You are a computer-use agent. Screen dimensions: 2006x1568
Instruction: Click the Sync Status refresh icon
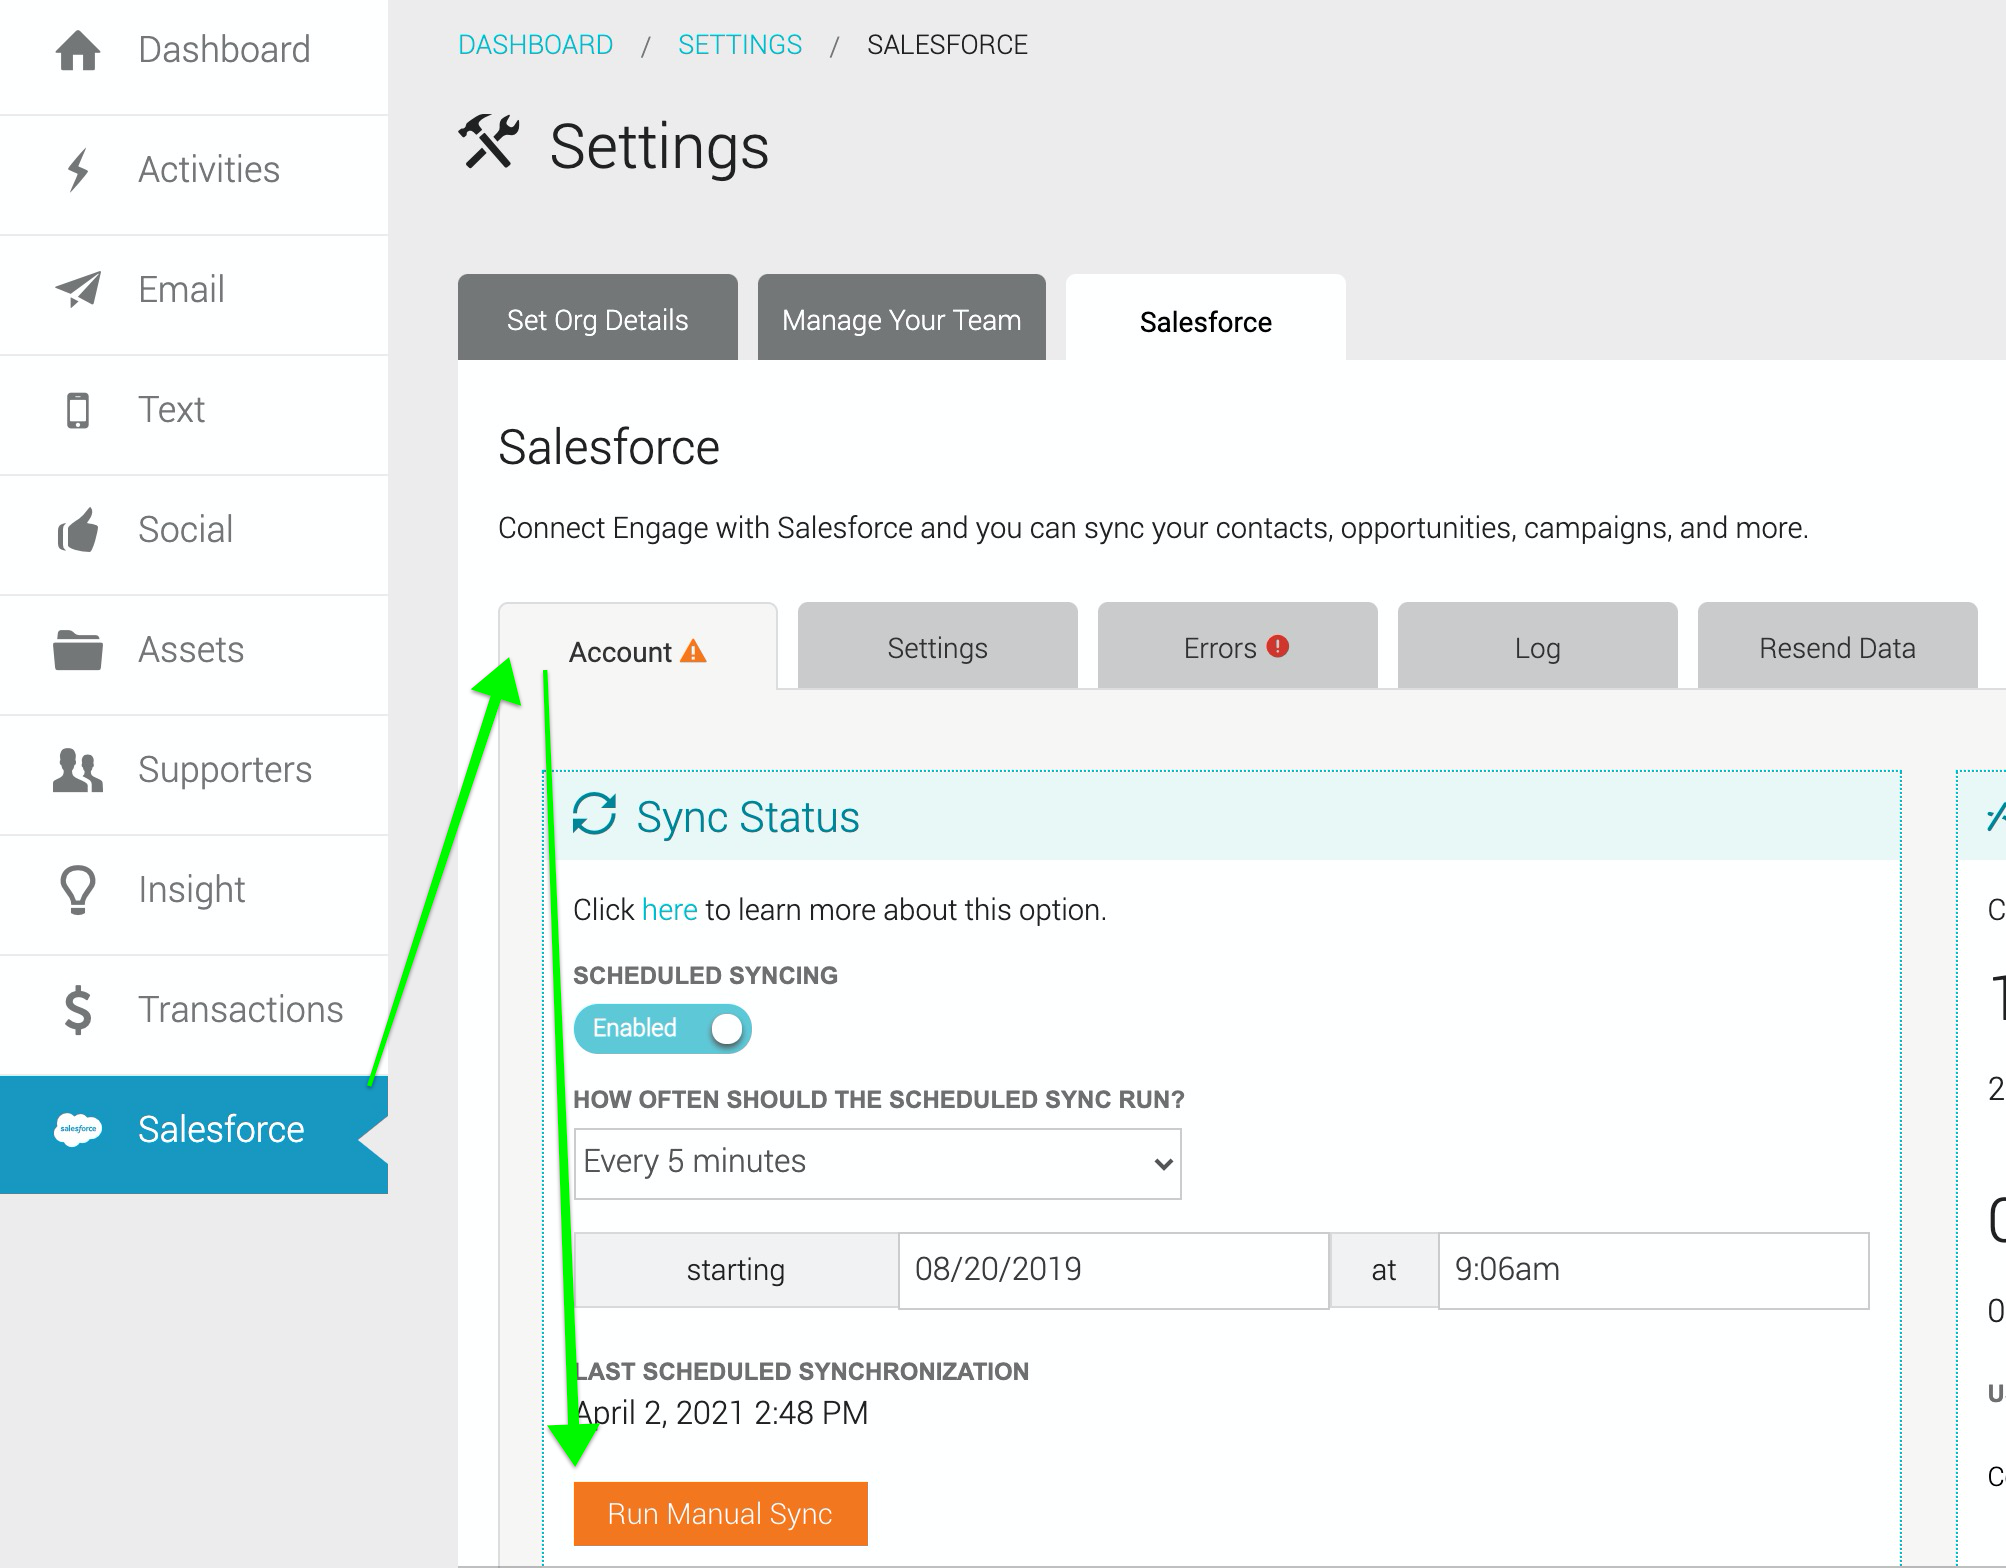coord(594,814)
